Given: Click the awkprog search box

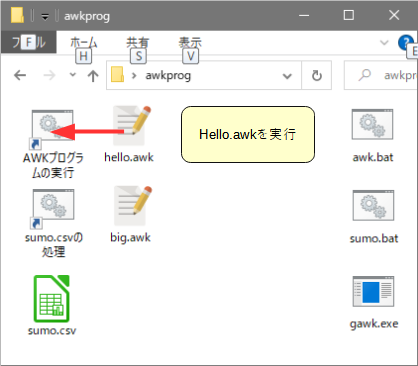Looking at the screenshot, I should pos(381,75).
